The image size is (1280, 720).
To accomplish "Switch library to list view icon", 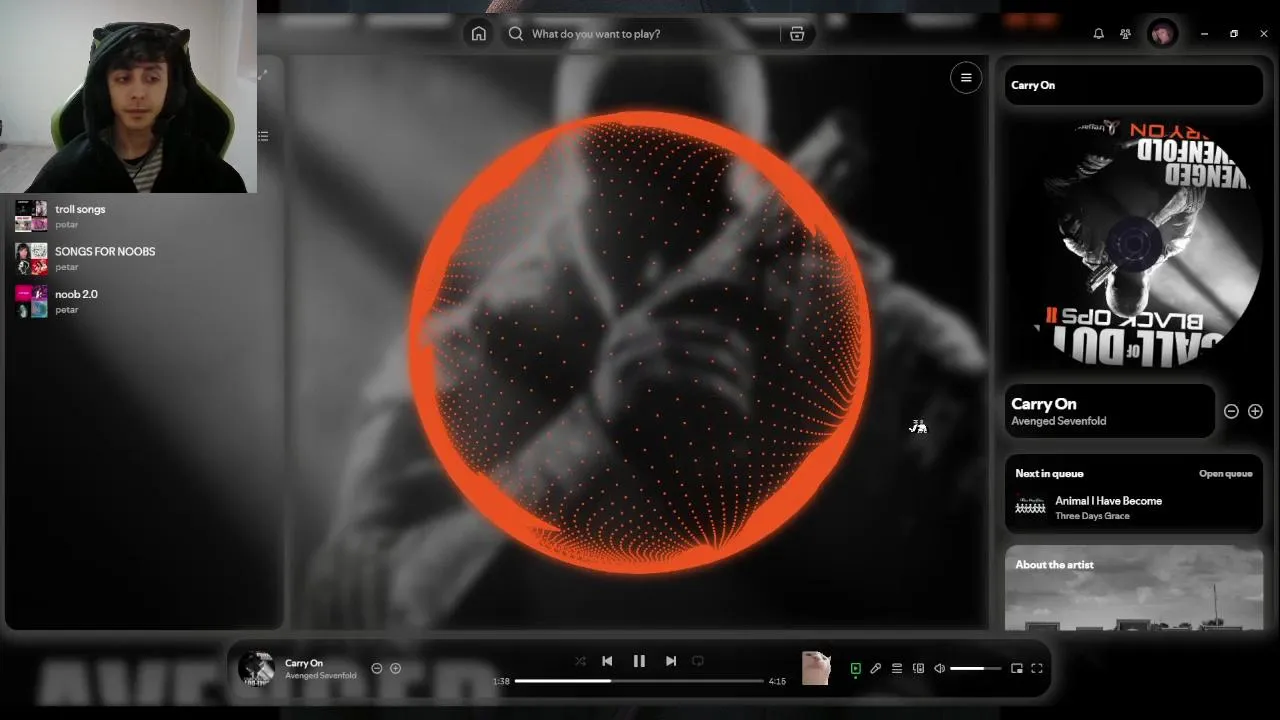I will coord(263,136).
